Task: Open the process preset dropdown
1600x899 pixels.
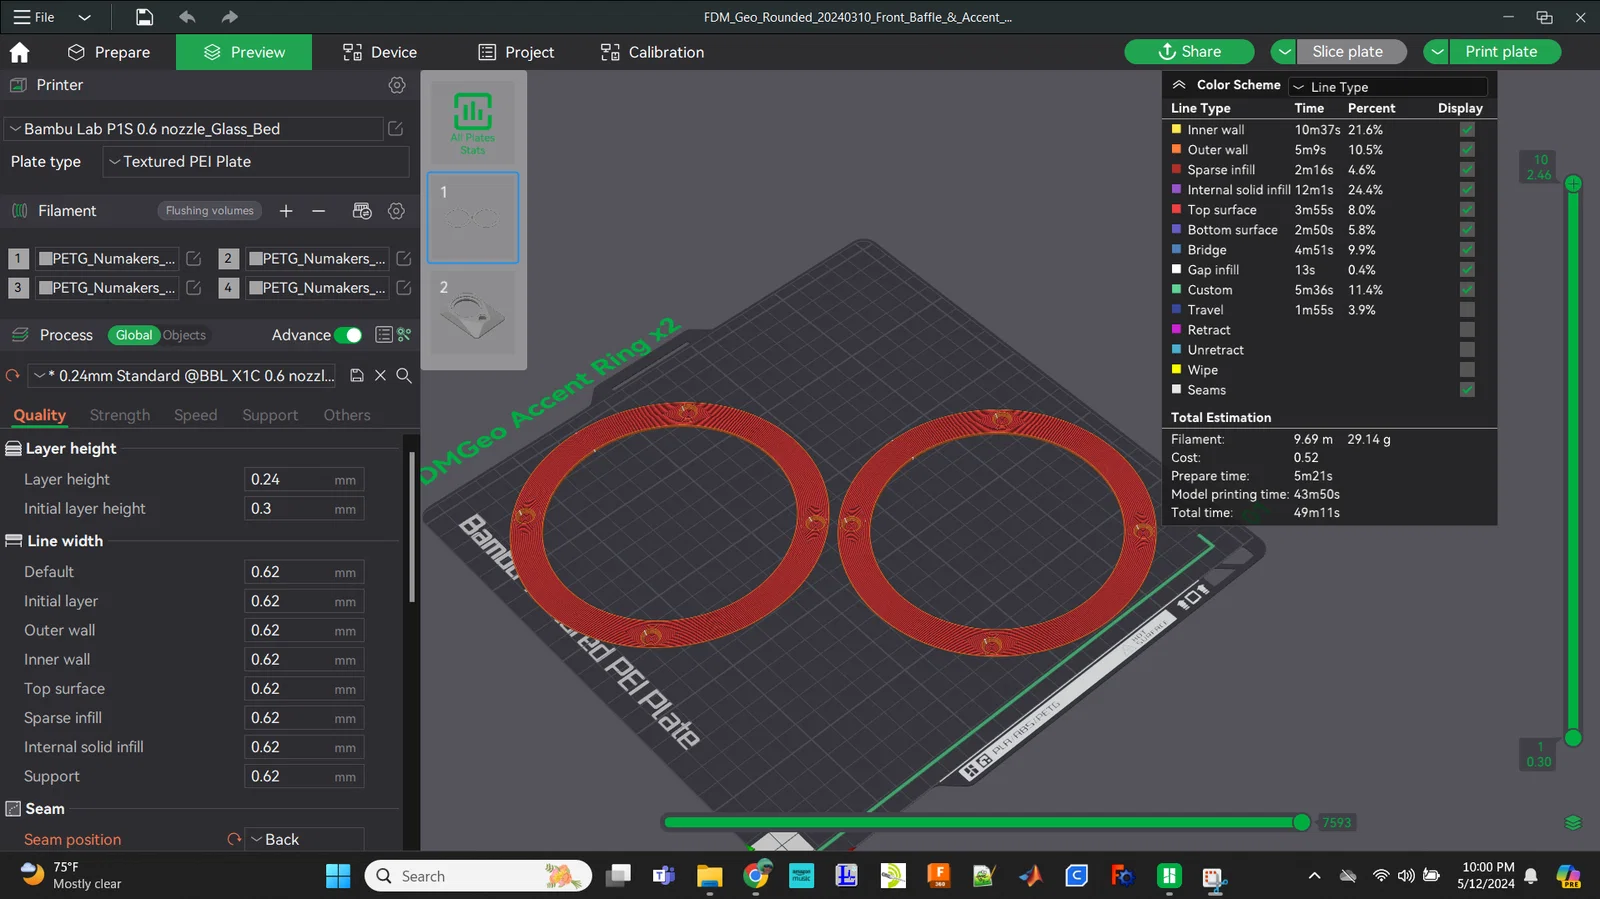Action: tap(183, 376)
